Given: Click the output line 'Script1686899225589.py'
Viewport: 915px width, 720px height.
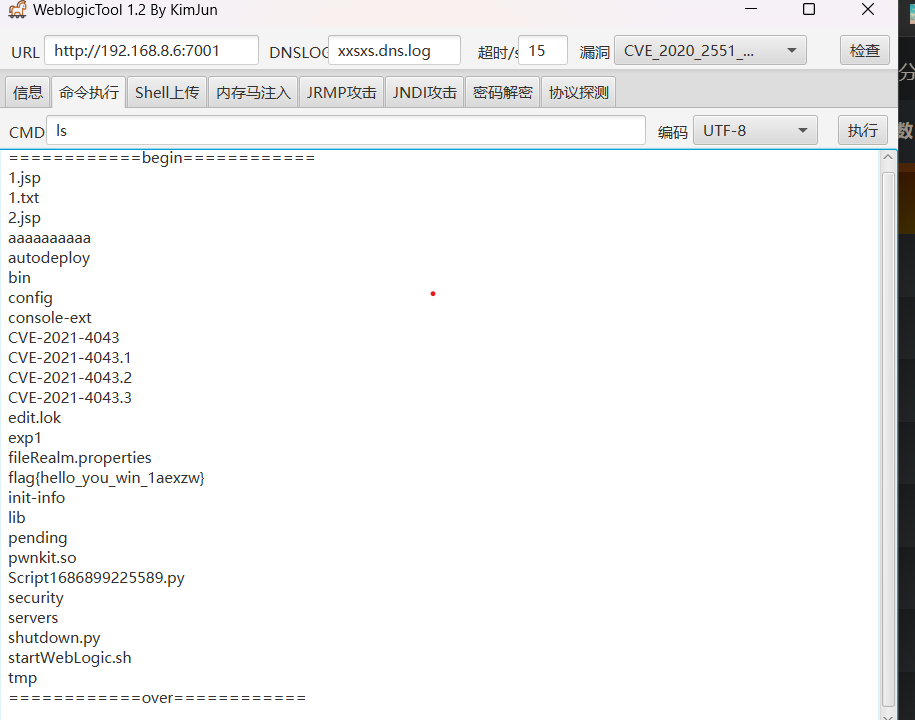Looking at the screenshot, I should [96, 578].
